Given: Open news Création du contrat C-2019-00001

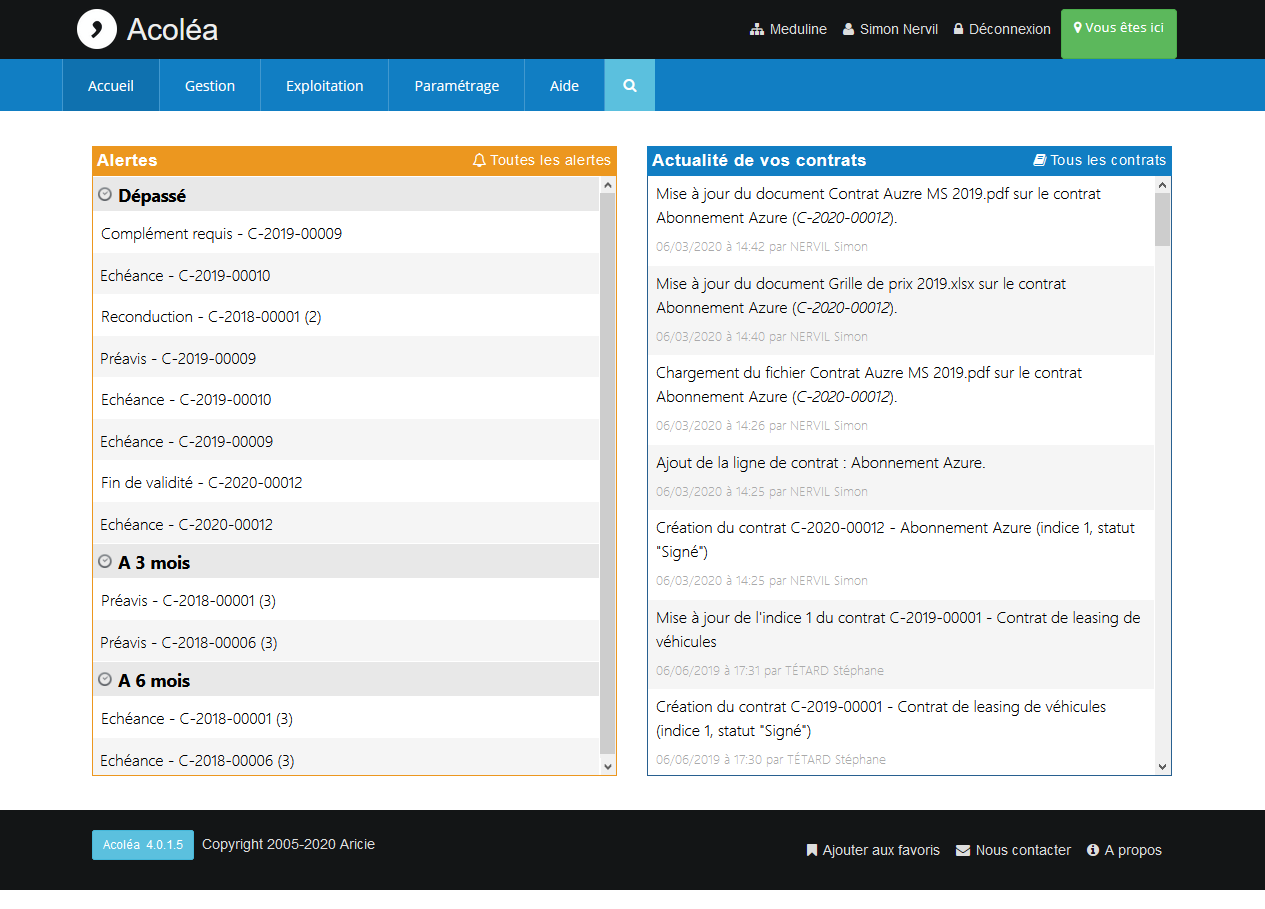Looking at the screenshot, I should [x=901, y=732].
